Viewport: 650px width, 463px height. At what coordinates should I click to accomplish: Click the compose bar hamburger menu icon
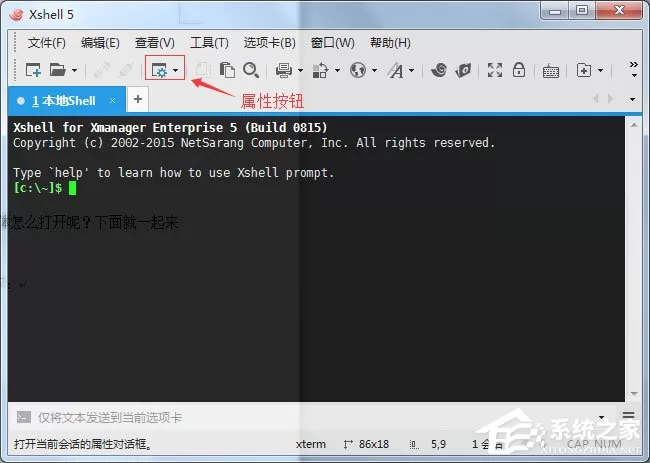coord(628,415)
